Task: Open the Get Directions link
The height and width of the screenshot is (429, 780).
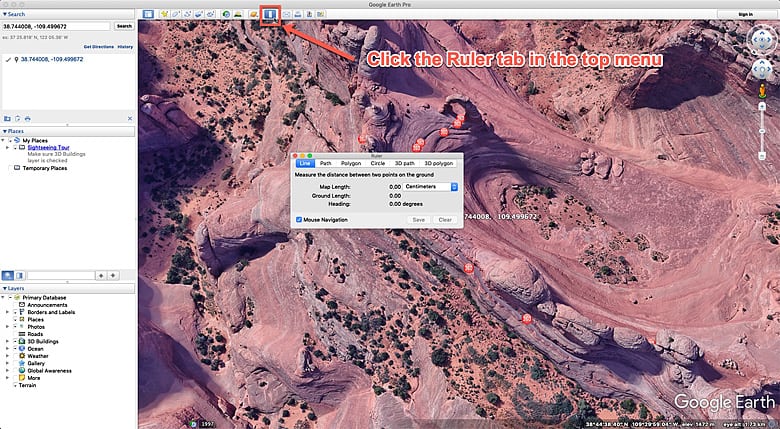Action: pyautogui.click(x=98, y=47)
